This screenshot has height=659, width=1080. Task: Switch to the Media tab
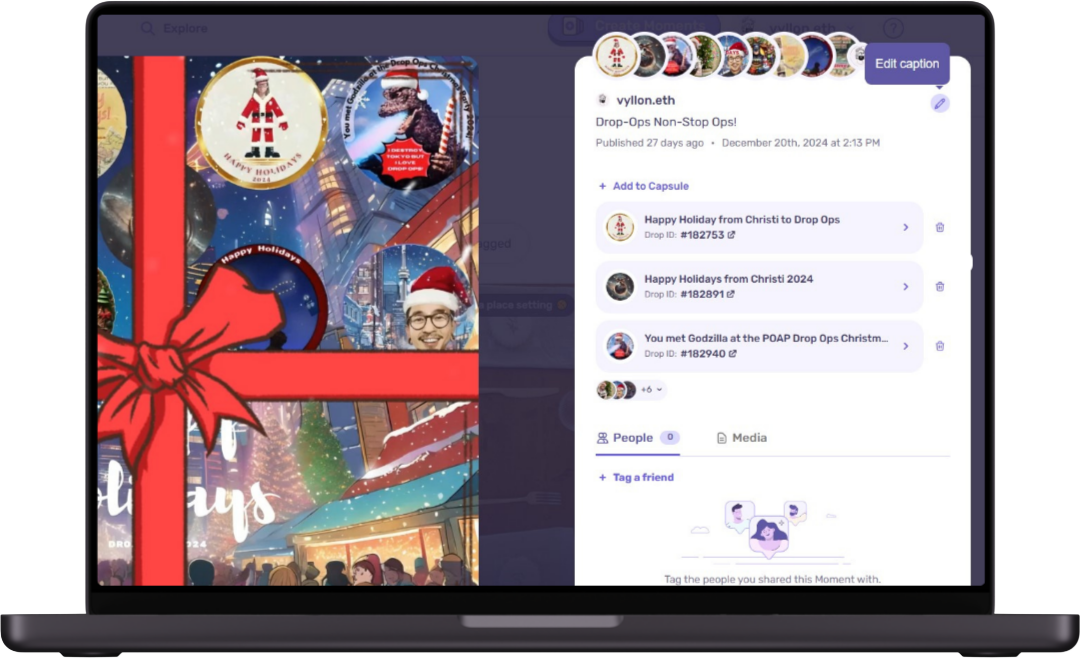click(741, 438)
